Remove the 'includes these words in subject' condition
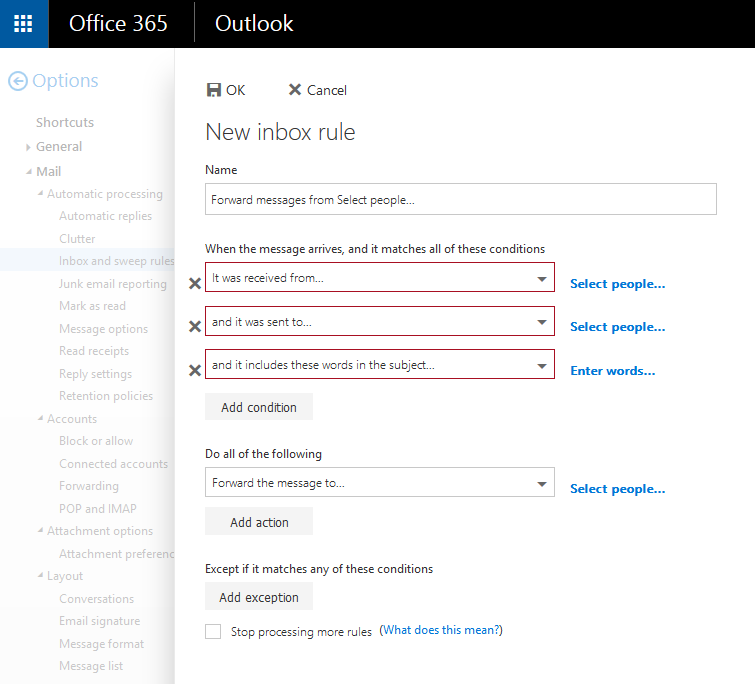This screenshot has height=684, width=755. 195,370
